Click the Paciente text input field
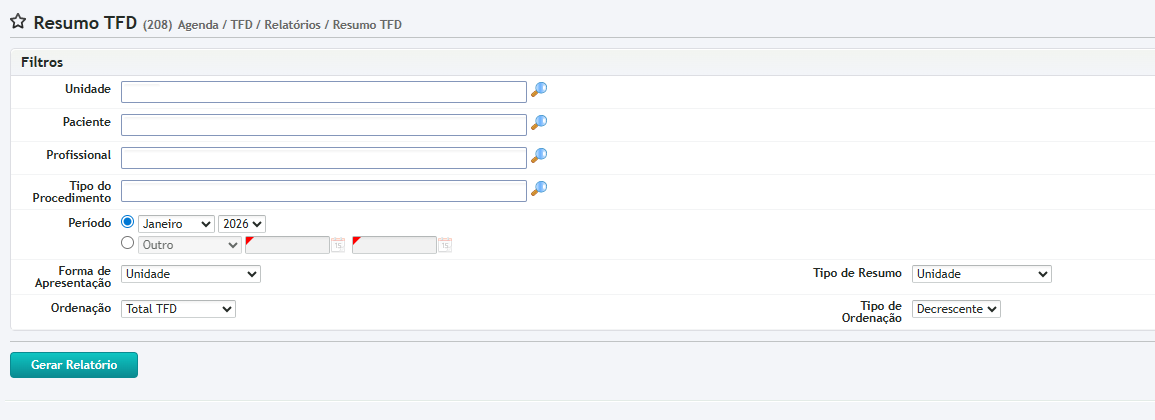 click(x=323, y=125)
